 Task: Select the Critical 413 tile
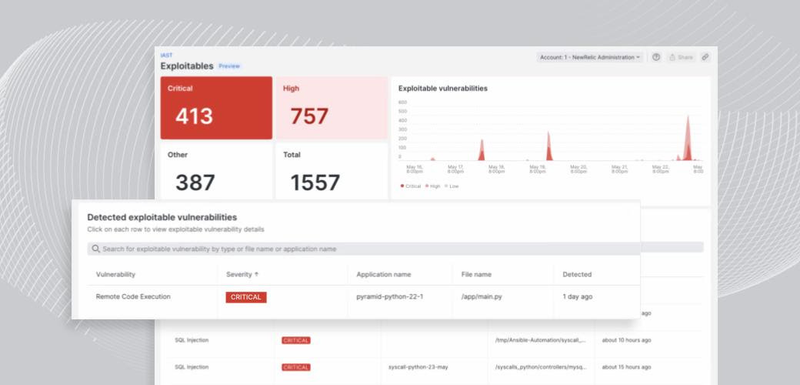pos(216,108)
